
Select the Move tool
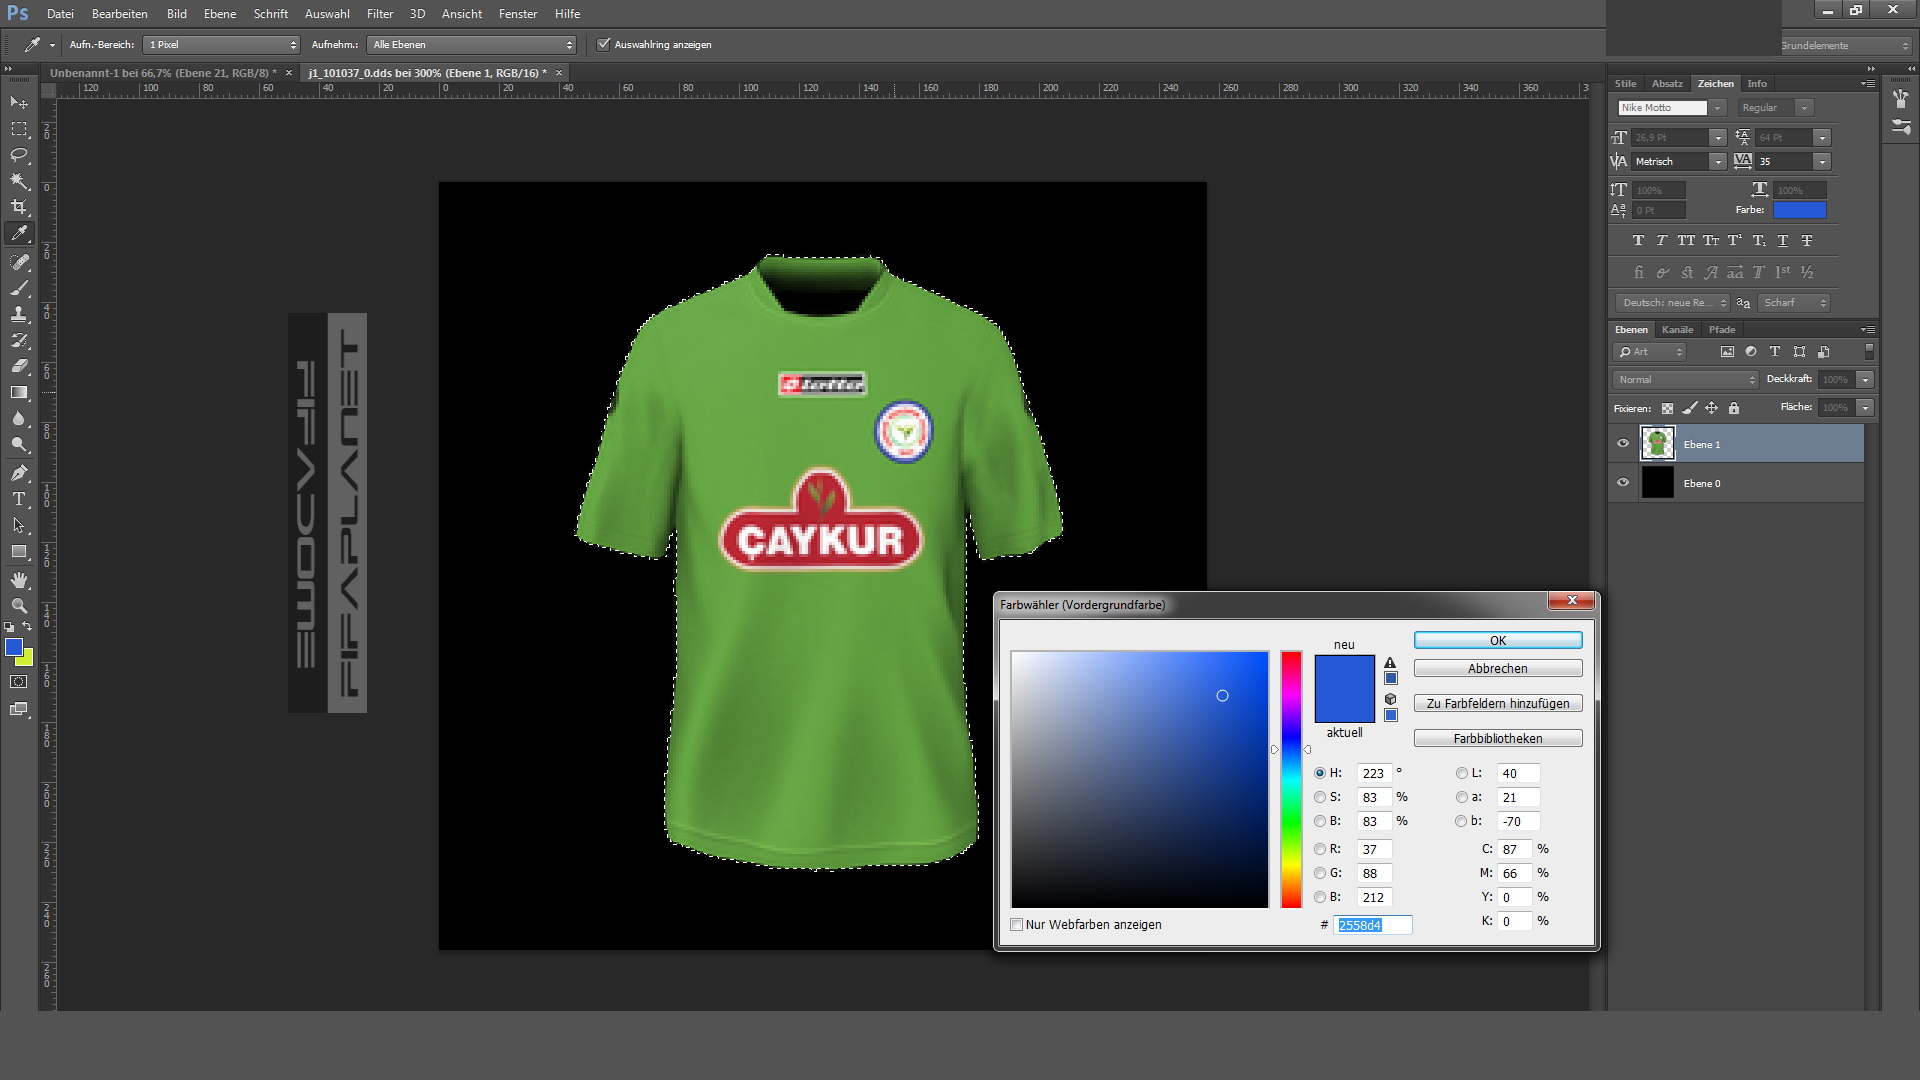click(19, 103)
